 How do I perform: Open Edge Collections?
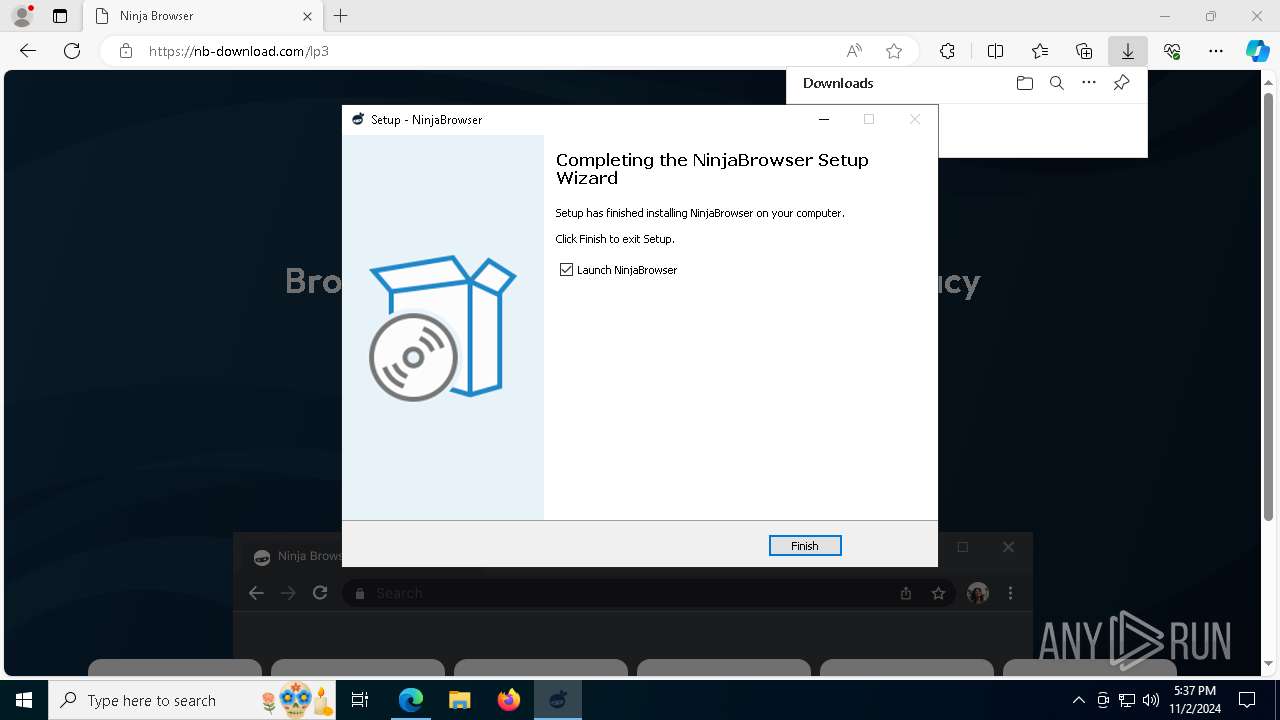(1084, 51)
